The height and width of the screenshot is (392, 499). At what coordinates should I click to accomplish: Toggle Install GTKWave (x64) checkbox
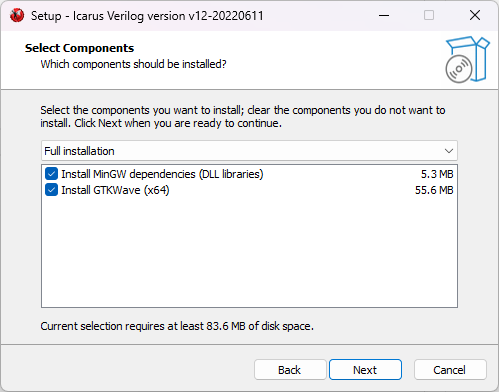[51, 190]
